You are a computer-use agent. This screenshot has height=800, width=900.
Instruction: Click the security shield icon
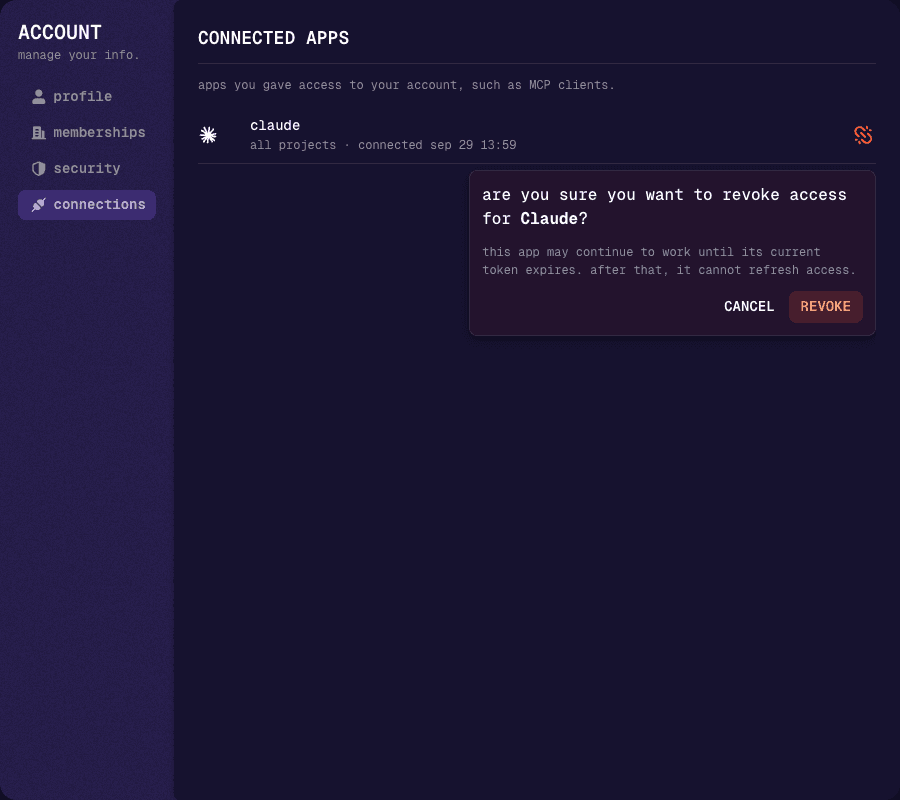tap(38, 169)
